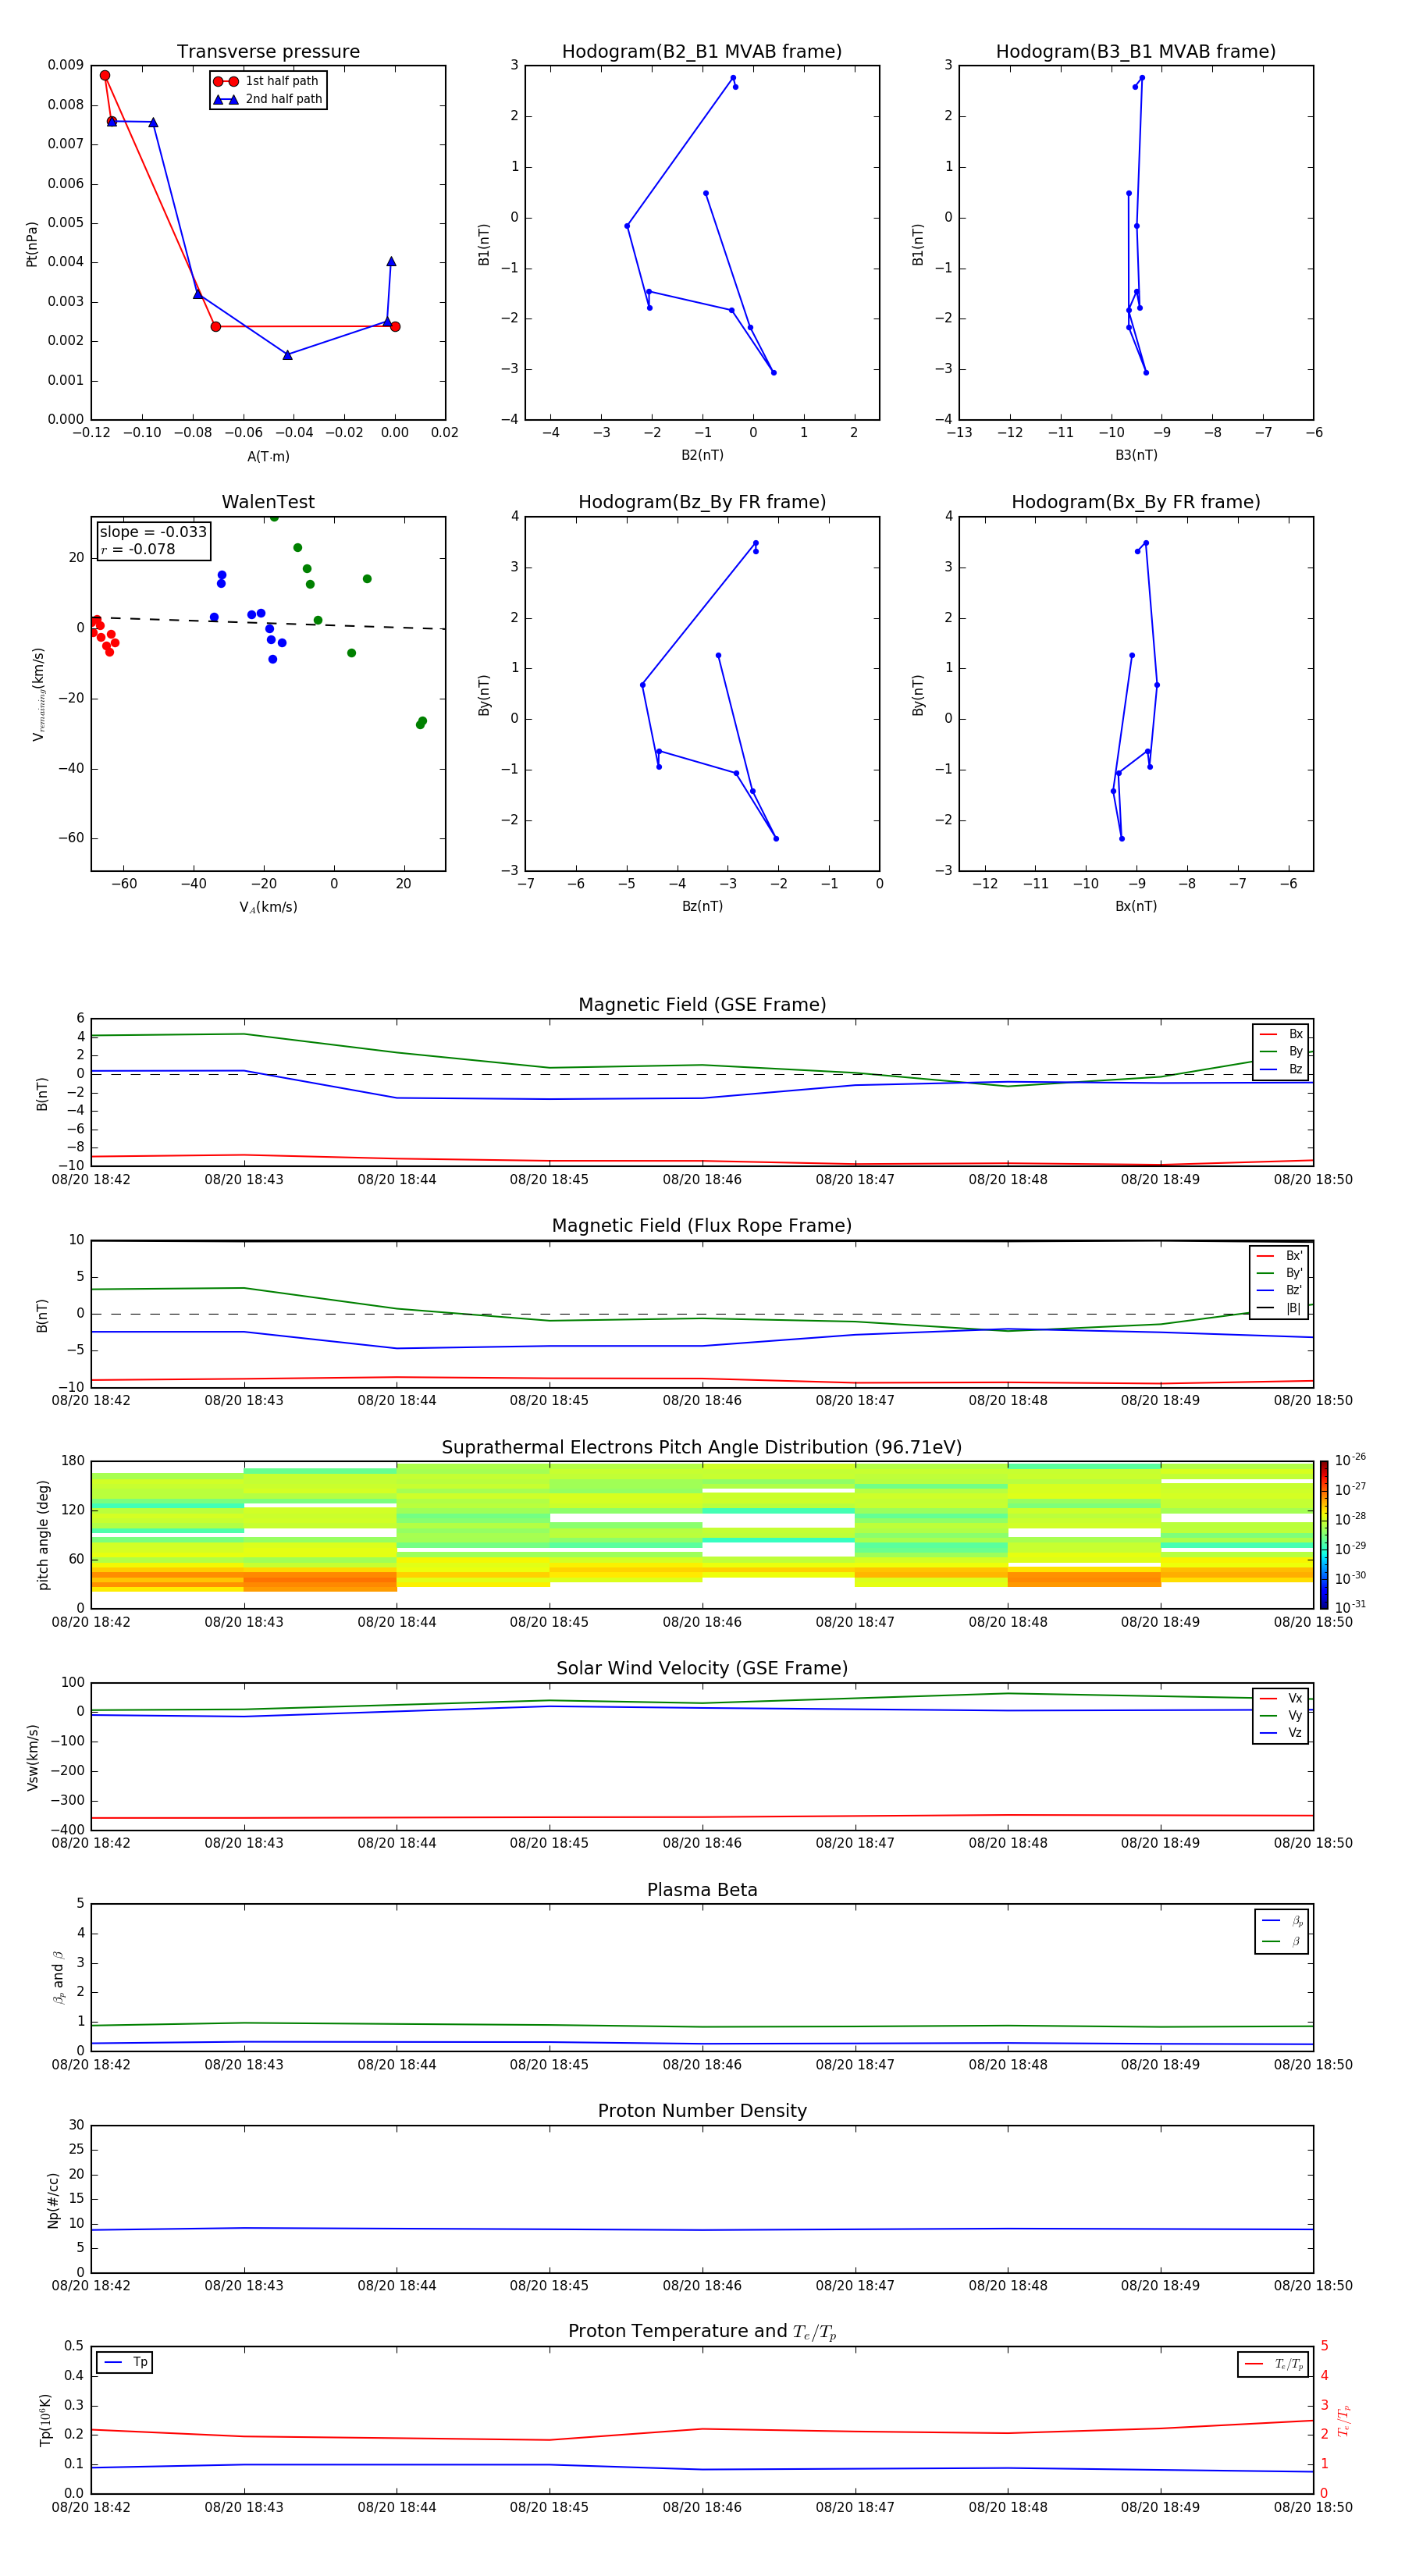Image resolution: width=1405 pixels, height=2576 pixels.
Task: Click the 'Np(#/cc)' axis label
Action: click(53, 2200)
